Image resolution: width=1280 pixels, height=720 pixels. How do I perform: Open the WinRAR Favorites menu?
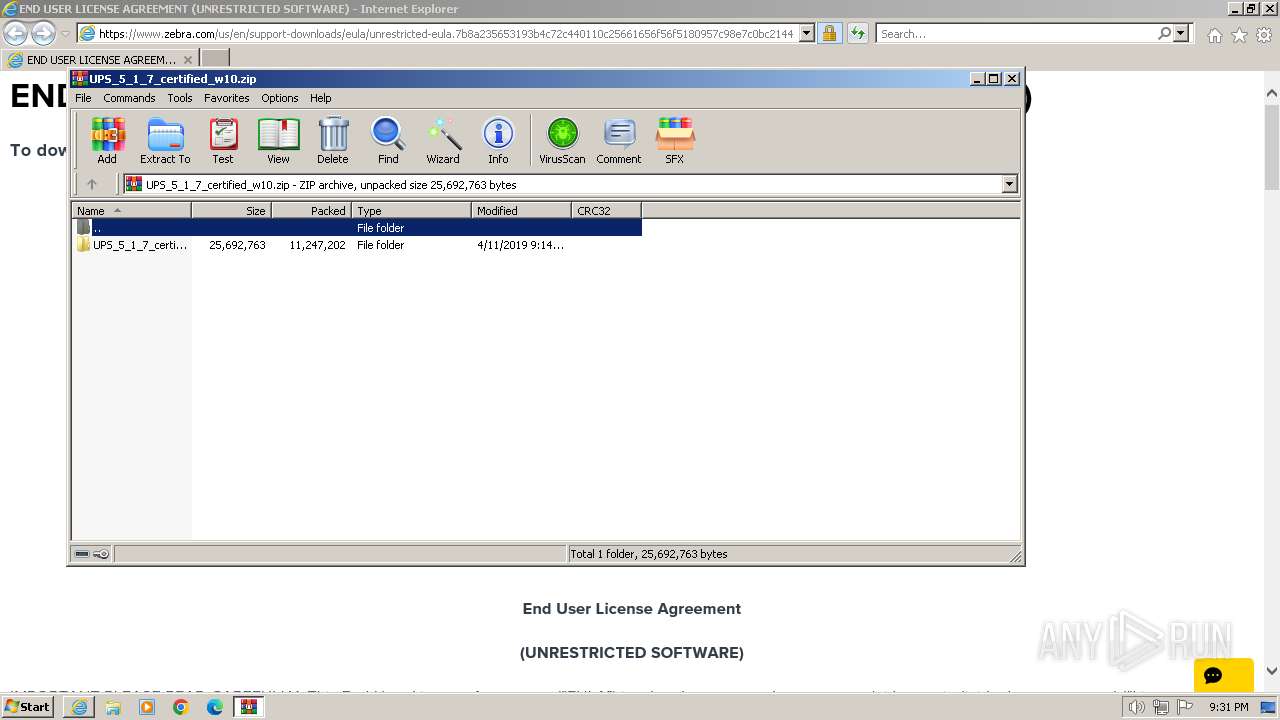click(x=227, y=98)
